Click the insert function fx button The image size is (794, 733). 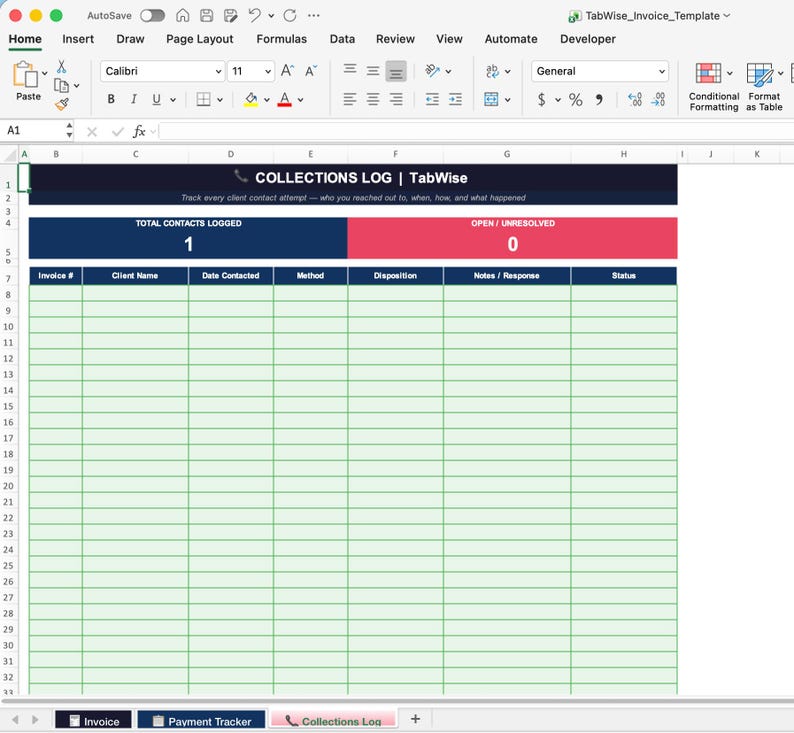point(138,132)
